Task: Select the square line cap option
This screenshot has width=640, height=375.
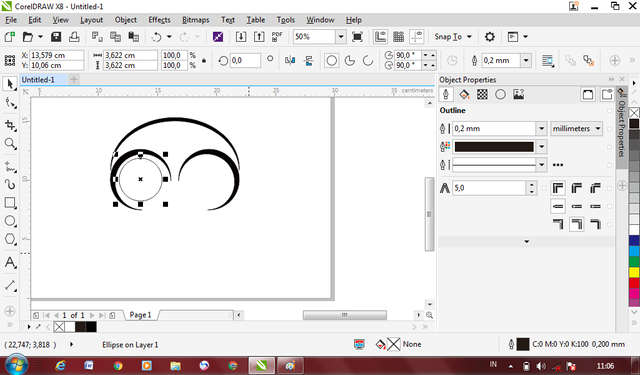Action: (x=558, y=206)
